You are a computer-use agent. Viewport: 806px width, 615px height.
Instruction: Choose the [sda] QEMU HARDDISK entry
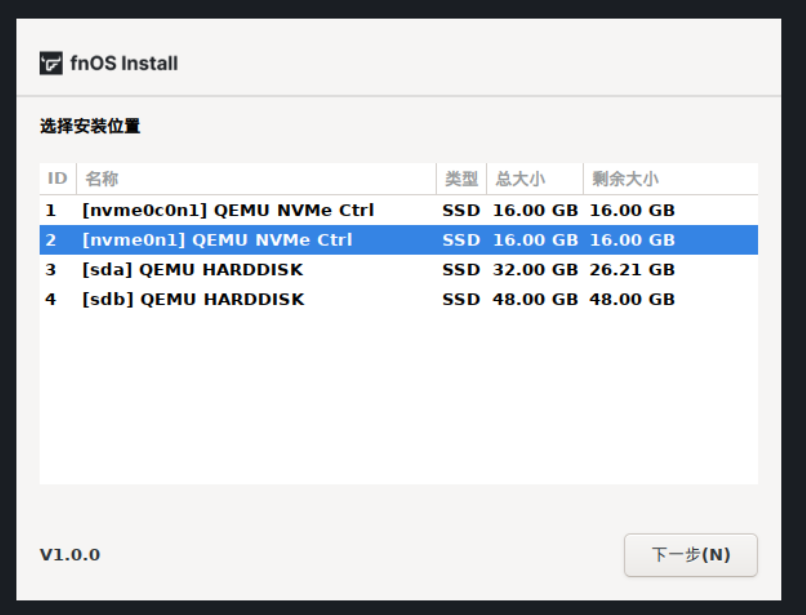(192, 270)
